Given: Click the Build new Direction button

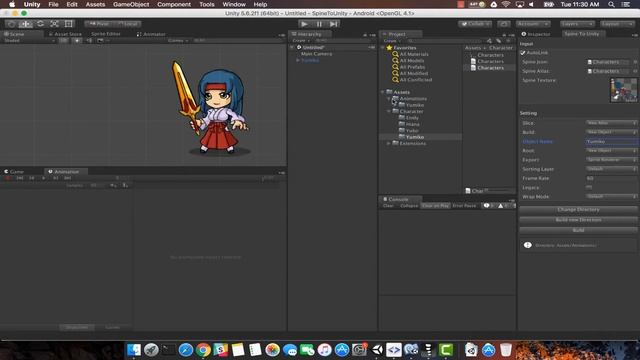Looking at the screenshot, I should (x=578, y=220).
